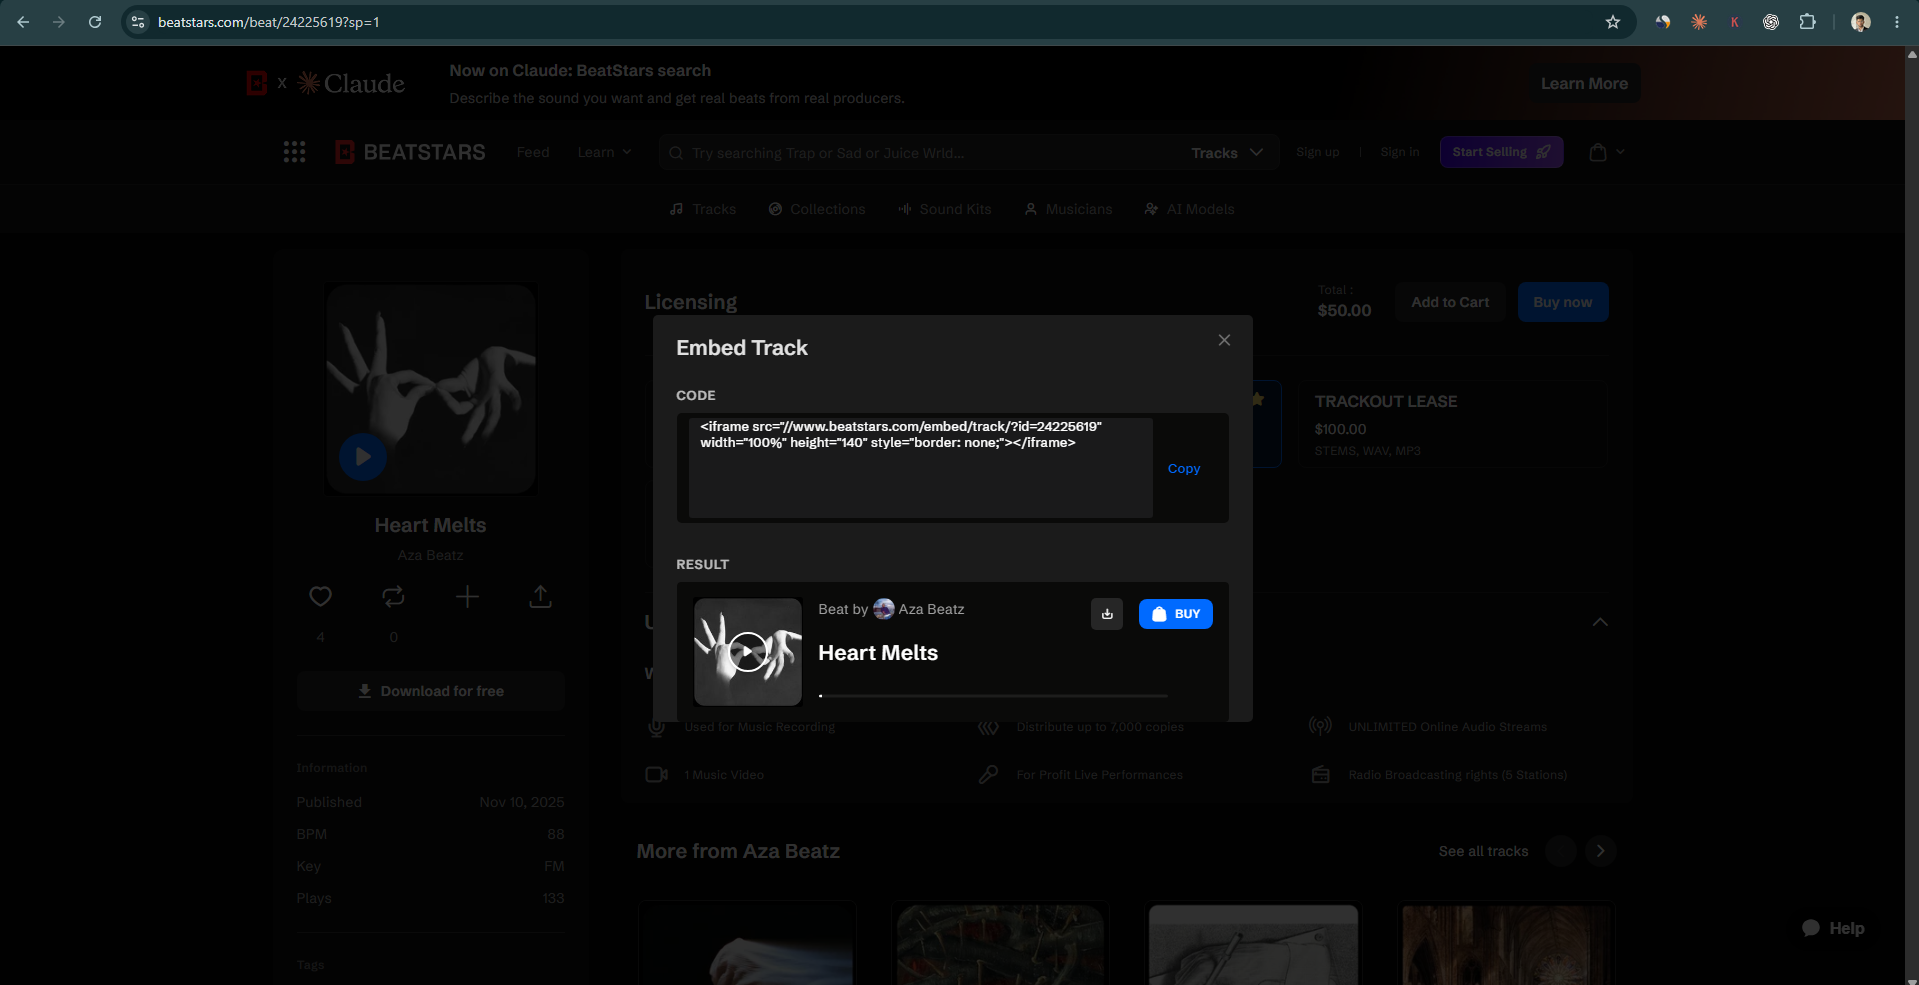Play Heart Melts from the cover art
The height and width of the screenshot is (985, 1919).
pos(363,457)
